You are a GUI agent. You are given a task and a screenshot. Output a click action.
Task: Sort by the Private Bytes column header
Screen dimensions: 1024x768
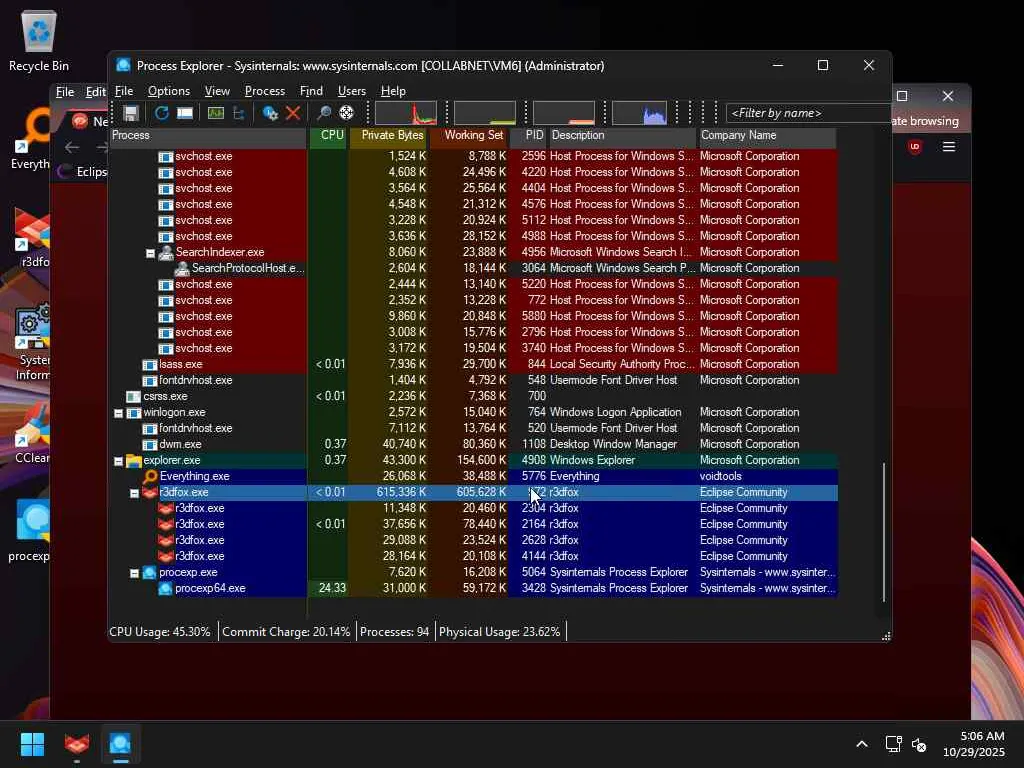coord(389,135)
